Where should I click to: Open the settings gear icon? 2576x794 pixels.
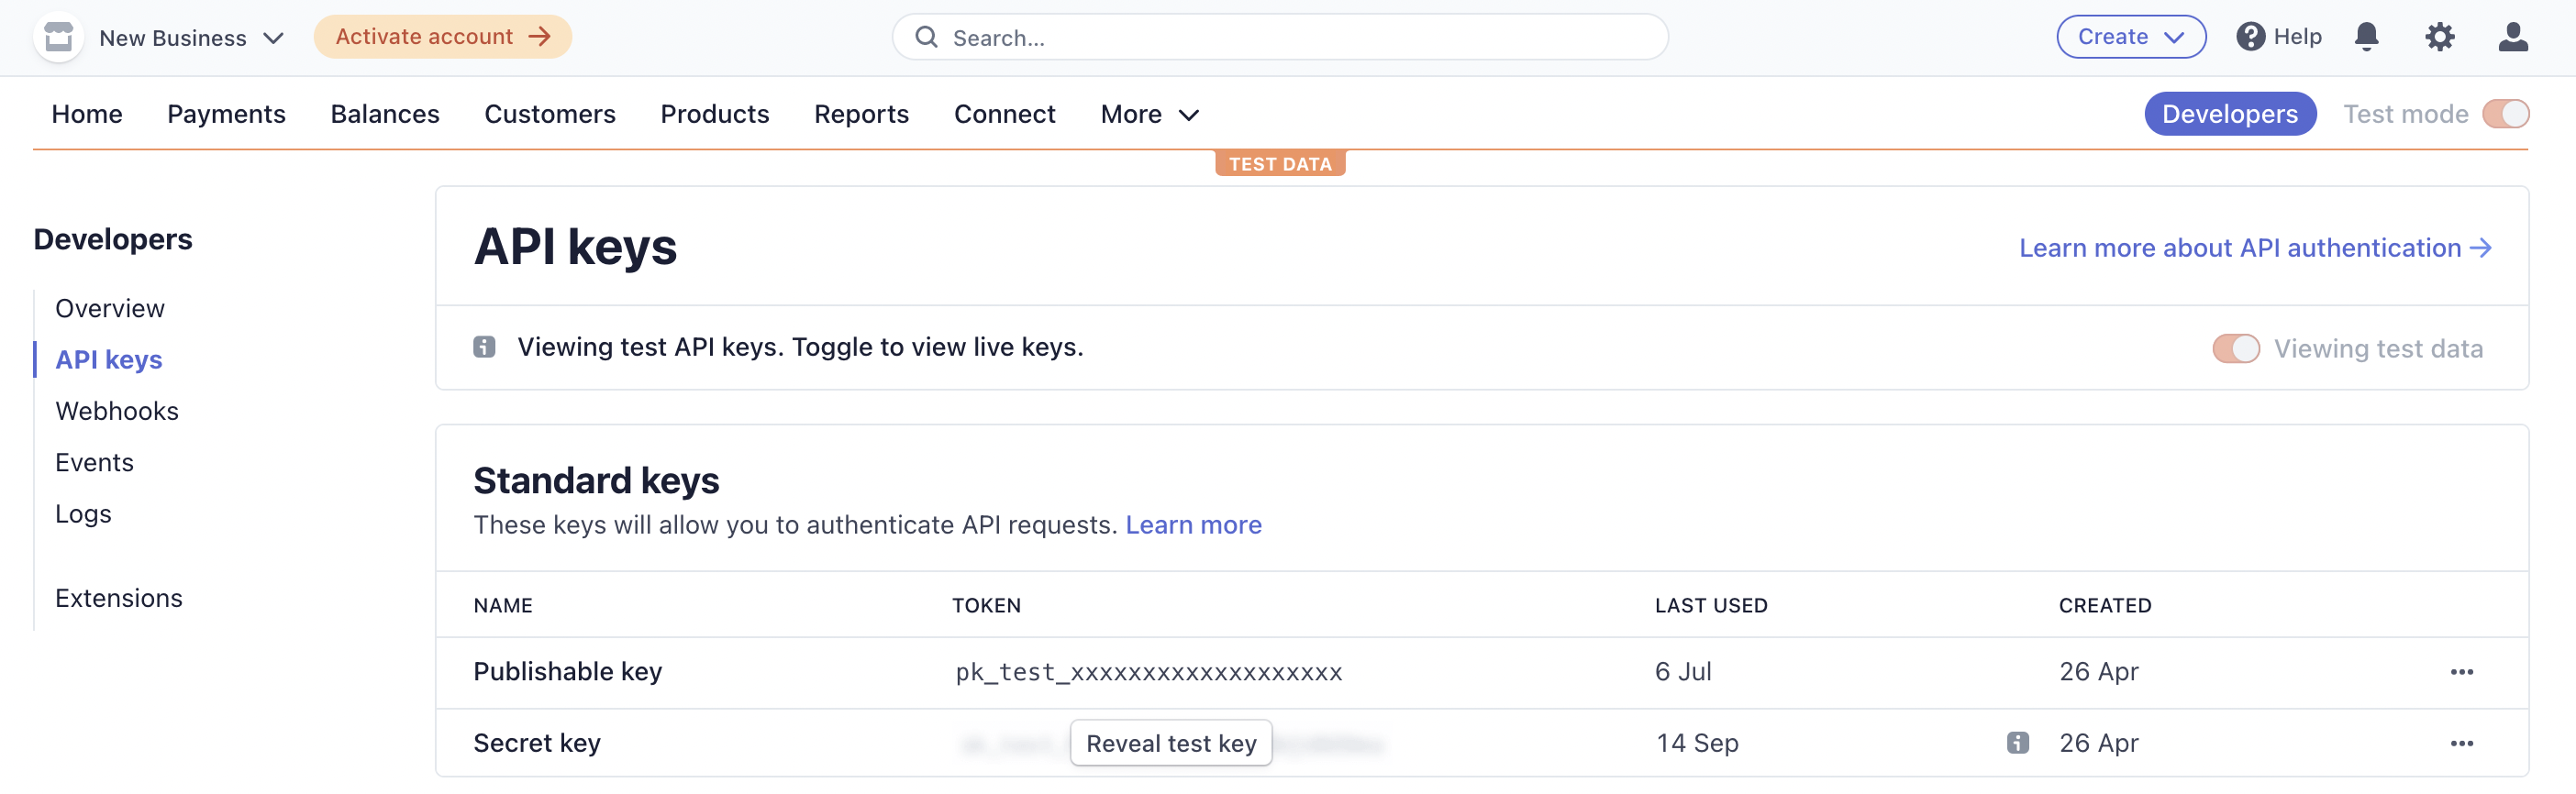[x=2440, y=37]
